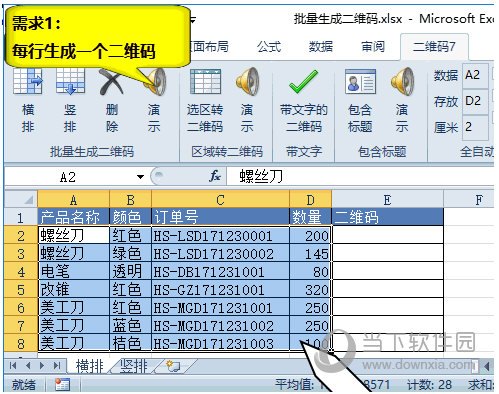Click cell HS-MGD171231002
This screenshot has height=394, width=499.
coord(220,325)
